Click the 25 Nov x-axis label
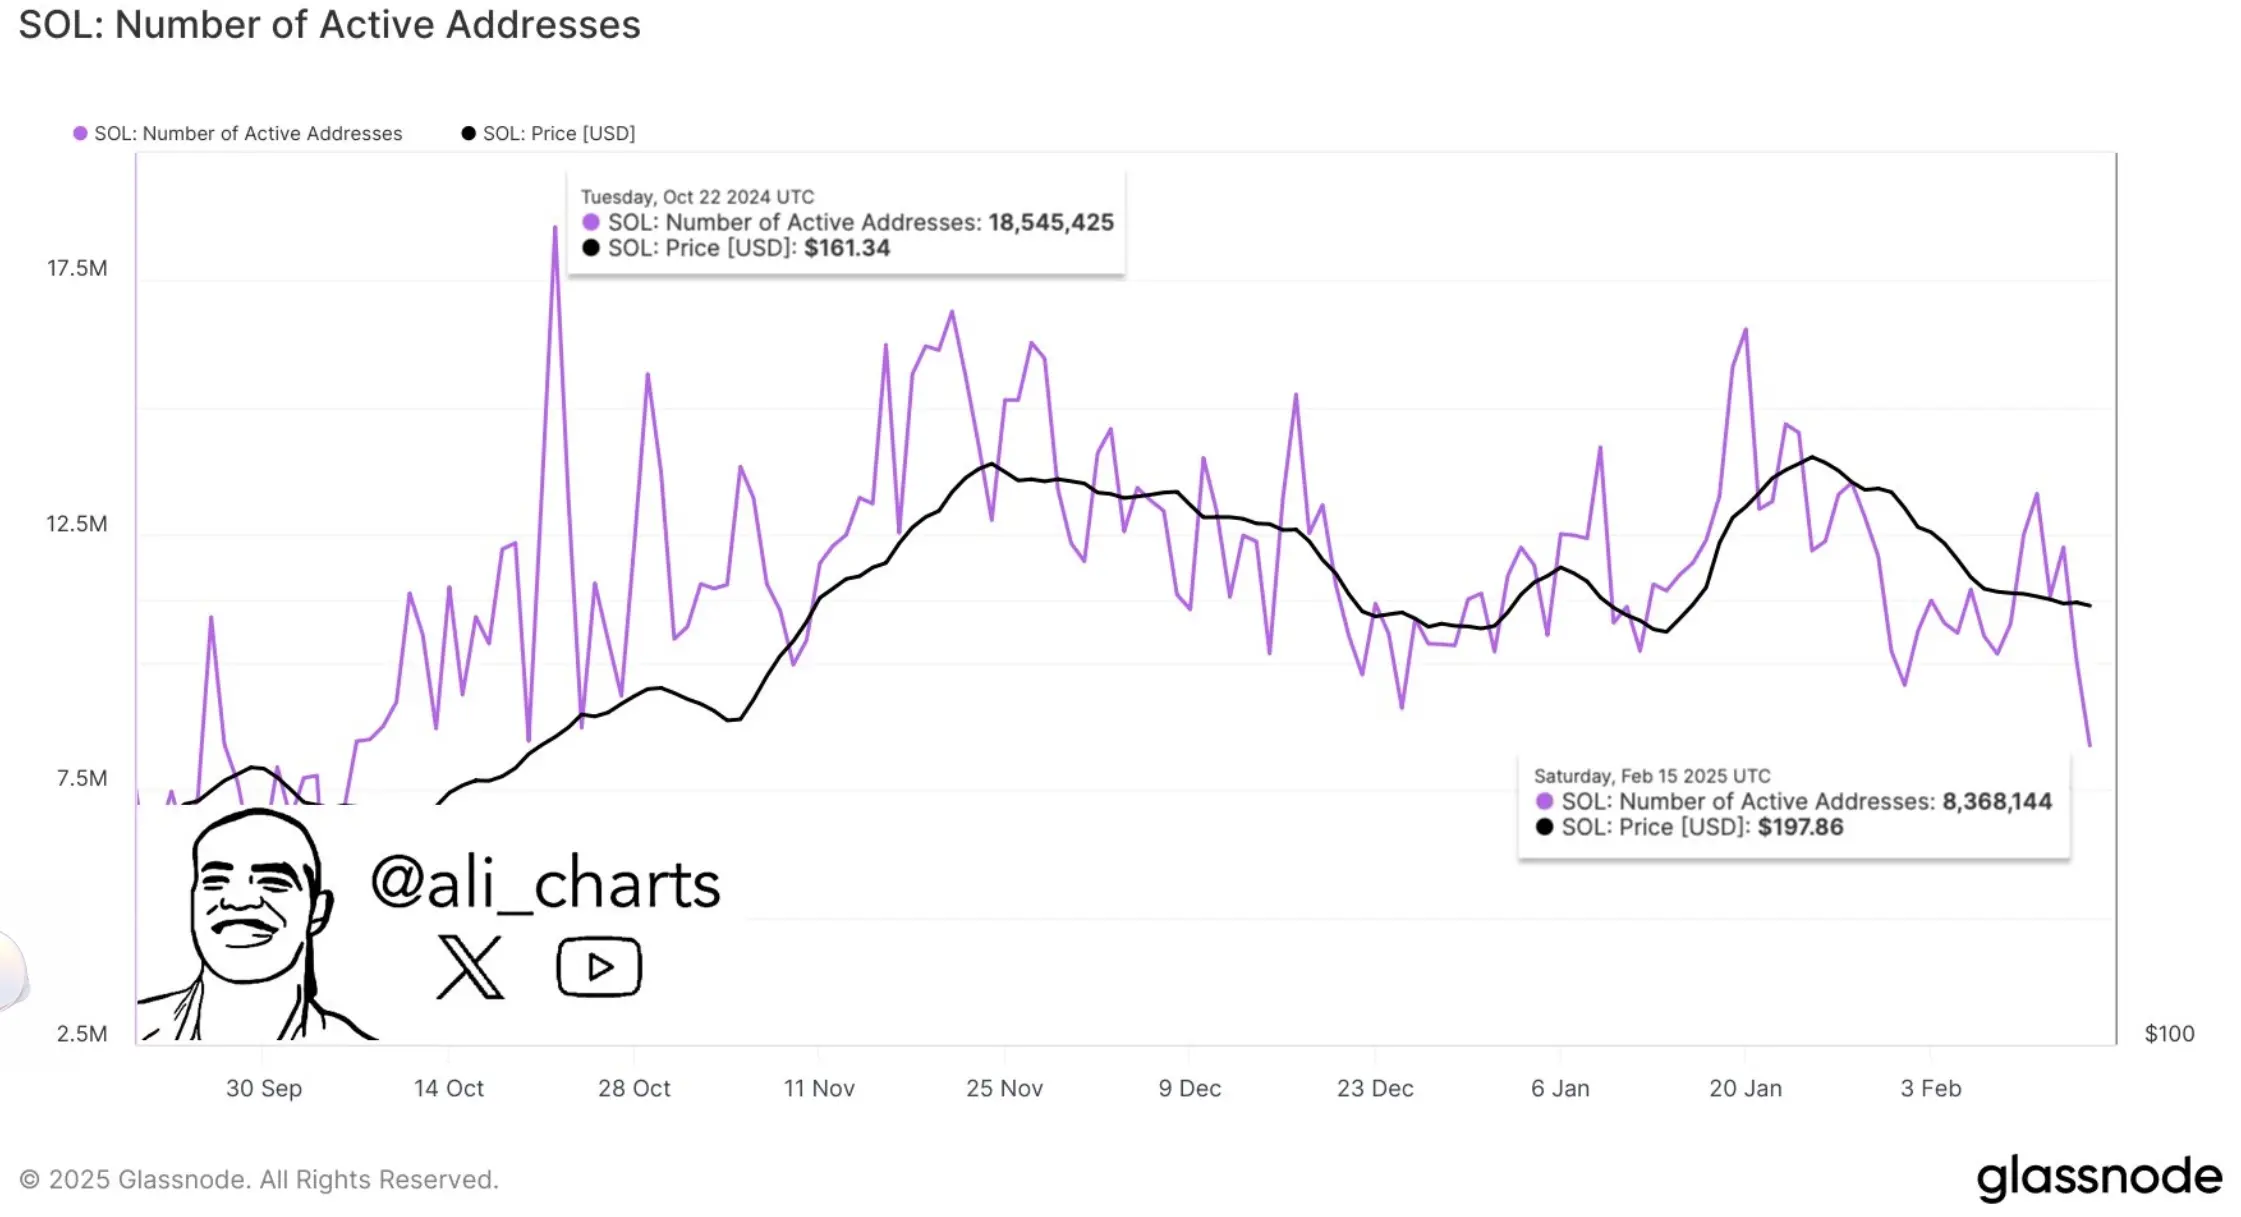 click(x=1004, y=1088)
